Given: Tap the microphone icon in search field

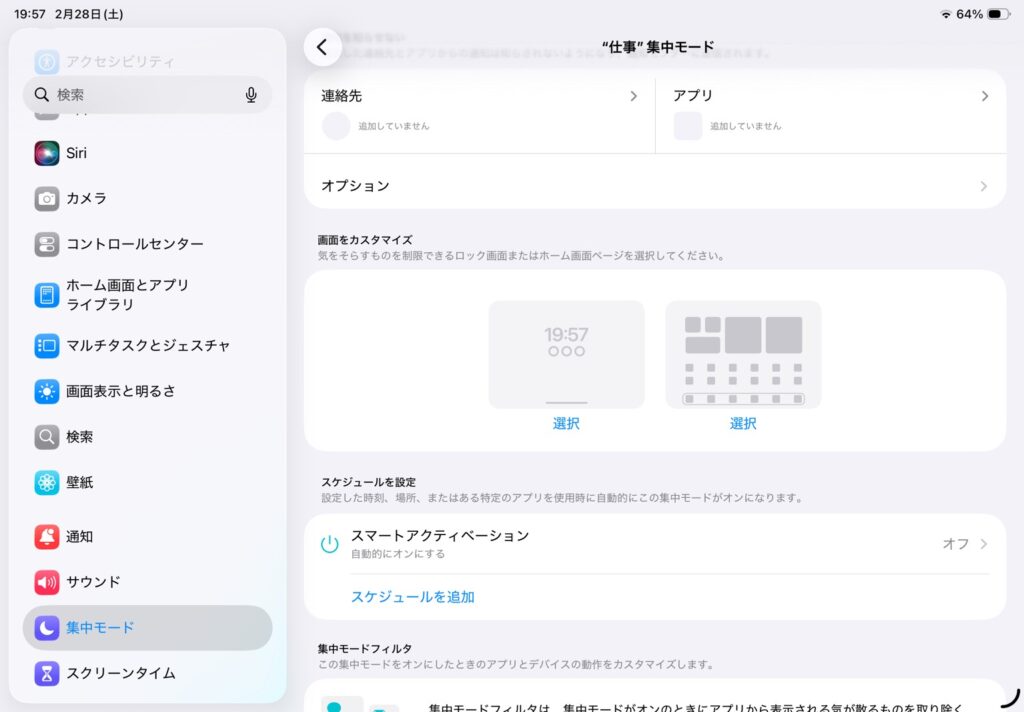Looking at the screenshot, I should click(x=251, y=95).
